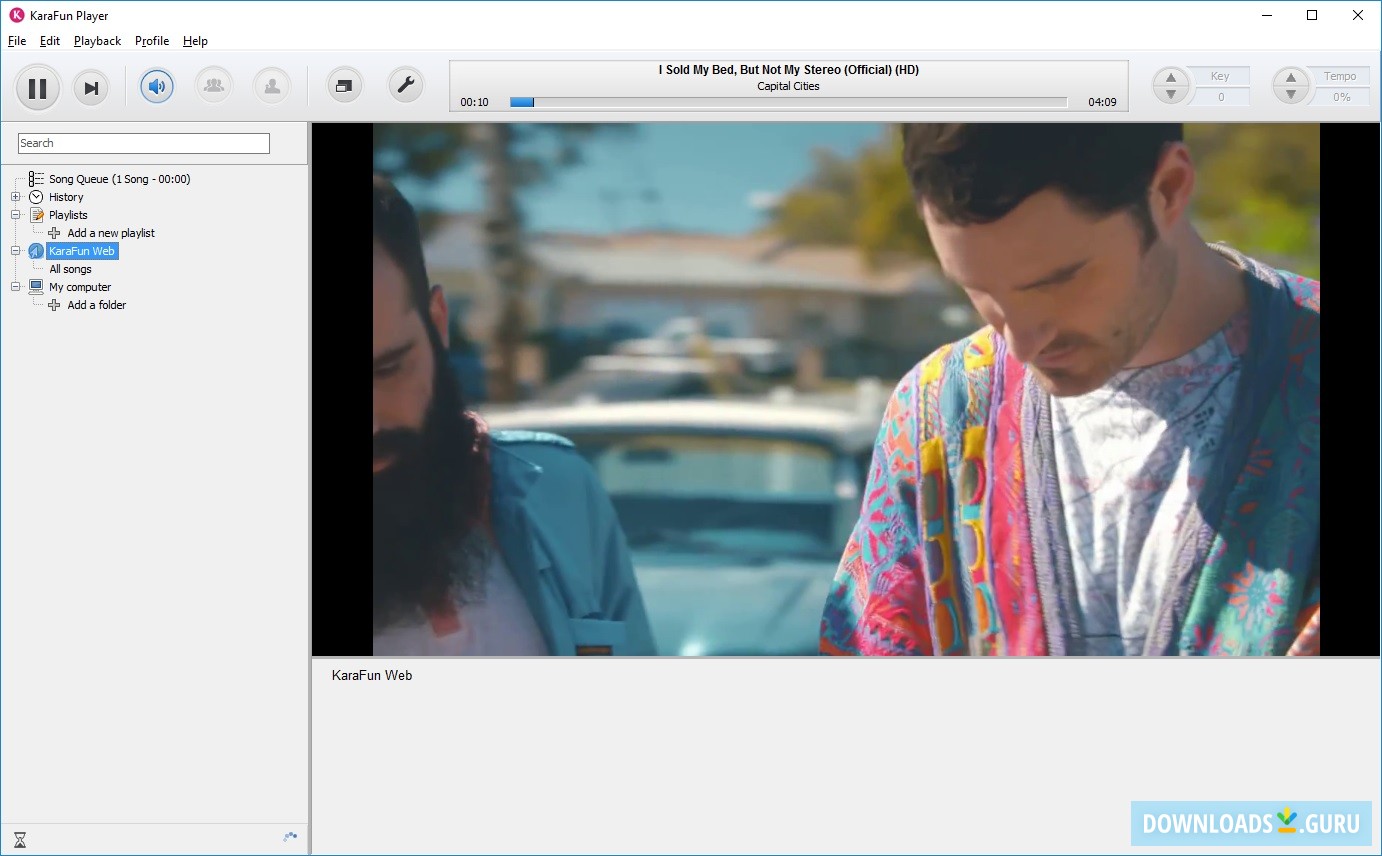Click Add a folder
Screen dimensions: 1382x856
[x=96, y=305]
